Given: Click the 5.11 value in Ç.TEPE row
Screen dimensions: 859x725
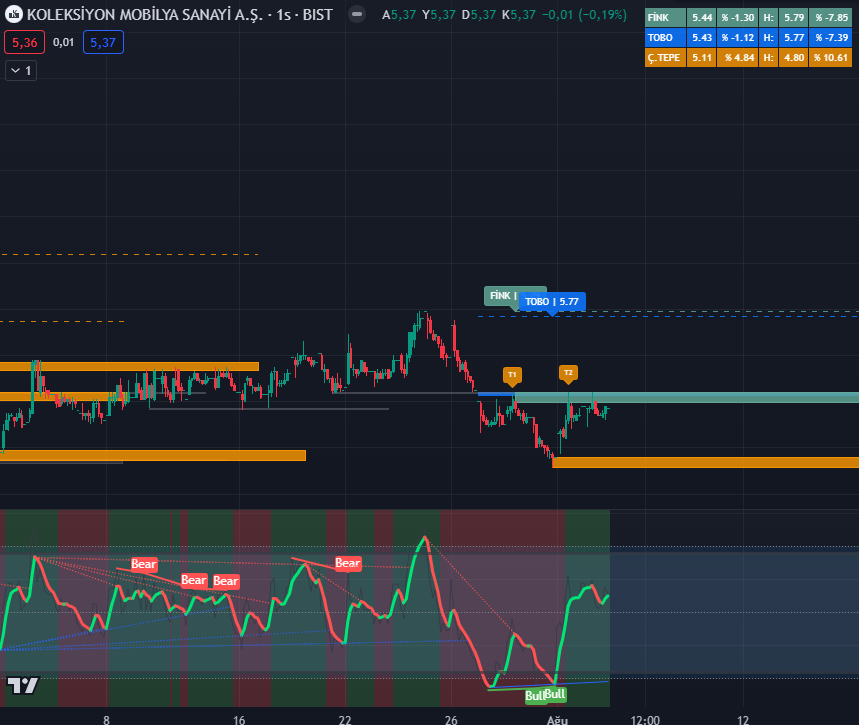Looking at the screenshot, I should pyautogui.click(x=702, y=58).
